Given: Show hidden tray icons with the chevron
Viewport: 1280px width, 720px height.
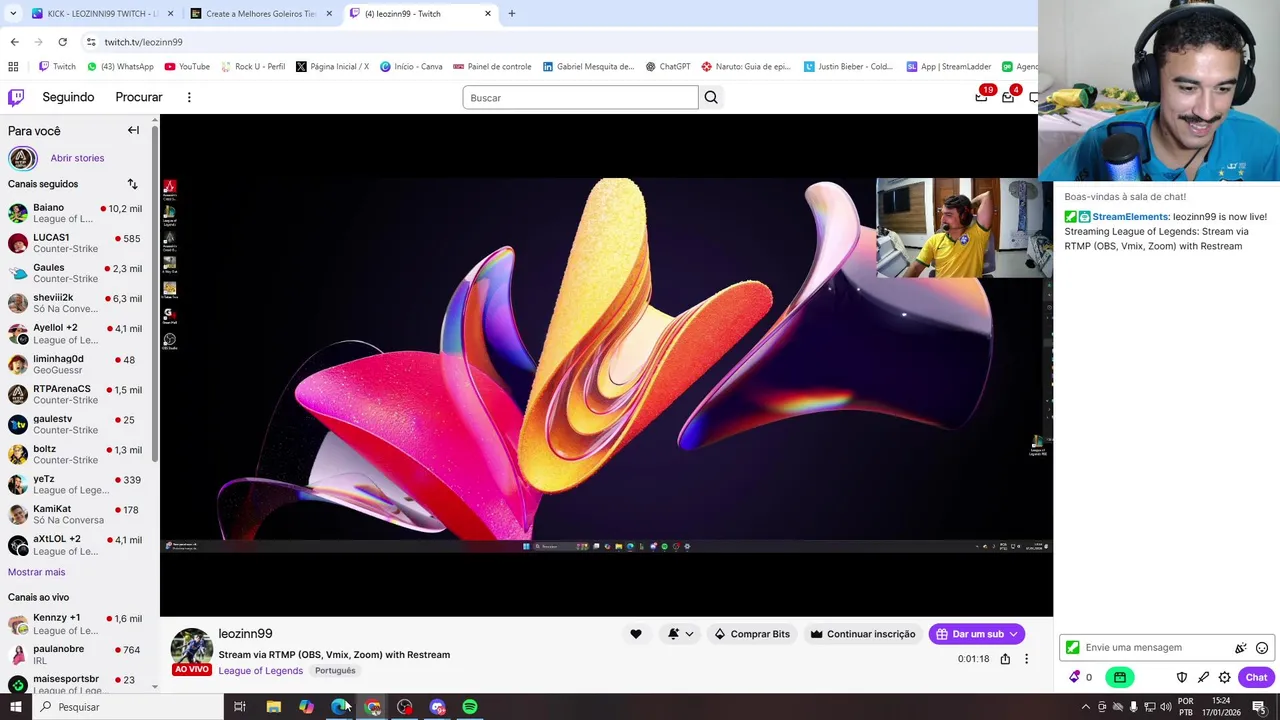Looking at the screenshot, I should pyautogui.click(x=1085, y=707).
